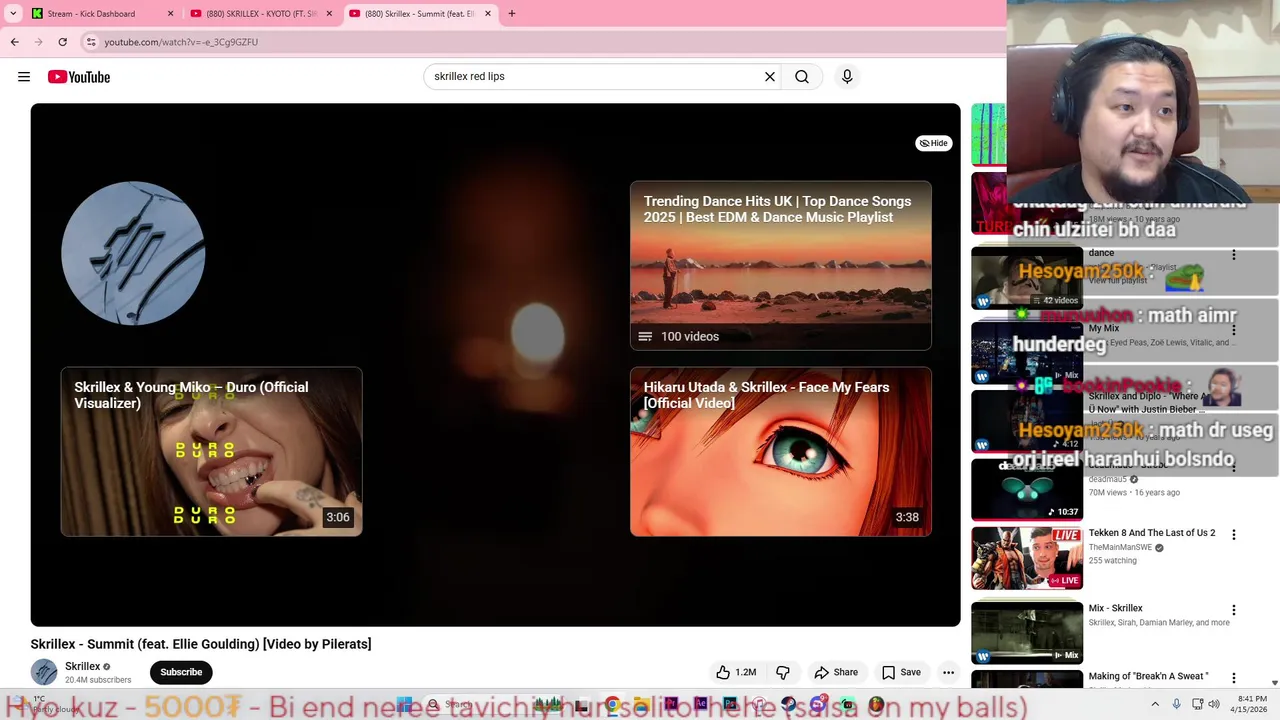Click the browser back arrow
Image resolution: width=1280 pixels, height=720 pixels.
click(14, 42)
